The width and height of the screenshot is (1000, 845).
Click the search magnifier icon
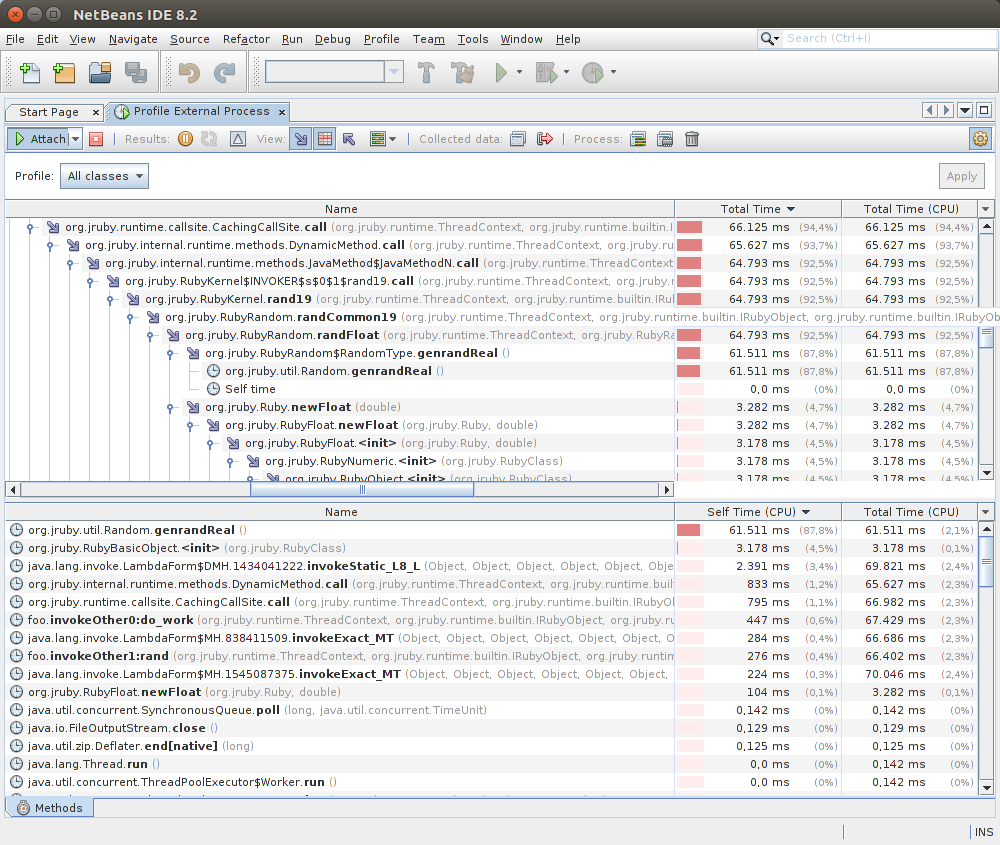tap(767, 38)
